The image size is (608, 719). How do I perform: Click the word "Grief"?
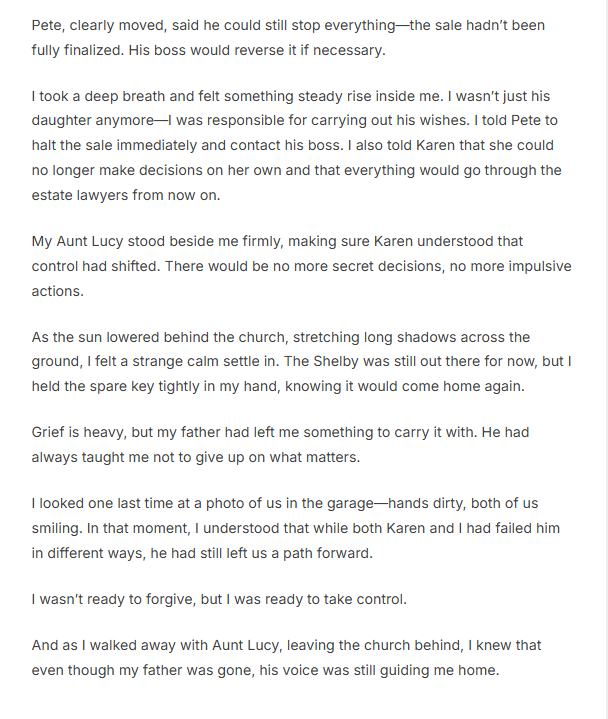(49, 435)
